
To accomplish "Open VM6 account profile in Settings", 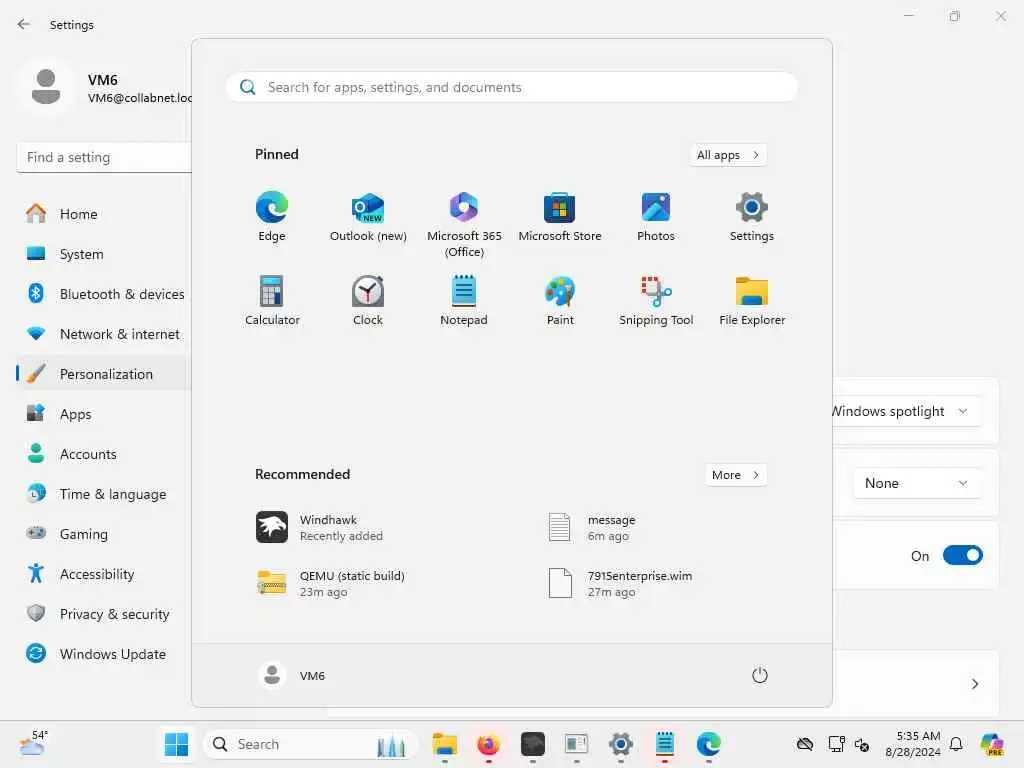I will (104, 88).
